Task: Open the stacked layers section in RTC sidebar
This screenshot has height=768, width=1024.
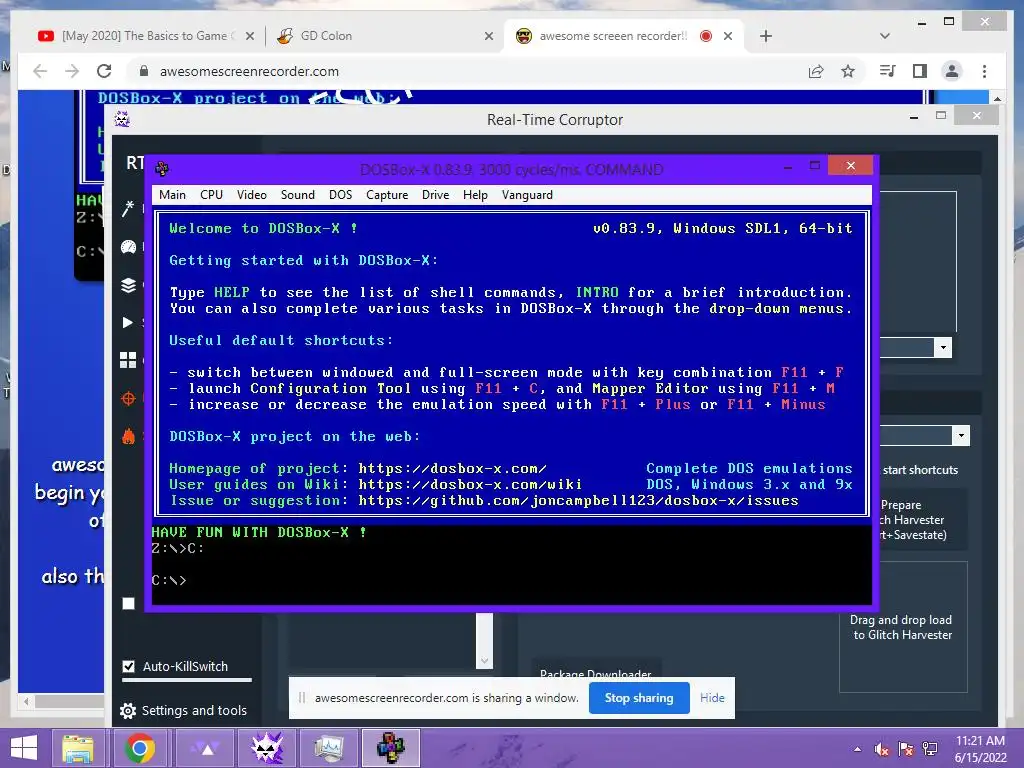Action: (128, 285)
